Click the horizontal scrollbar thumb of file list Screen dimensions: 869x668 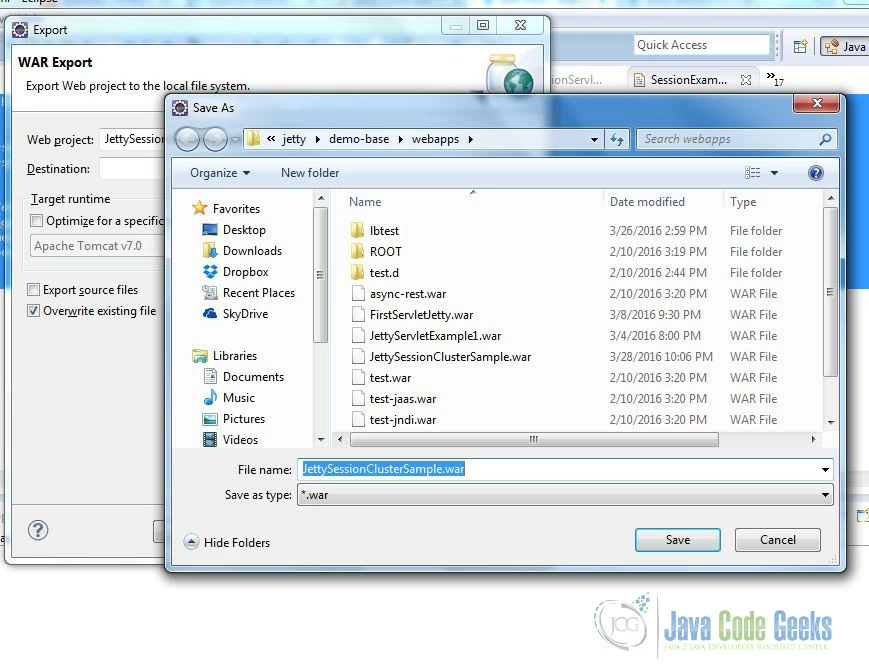[x=534, y=440]
